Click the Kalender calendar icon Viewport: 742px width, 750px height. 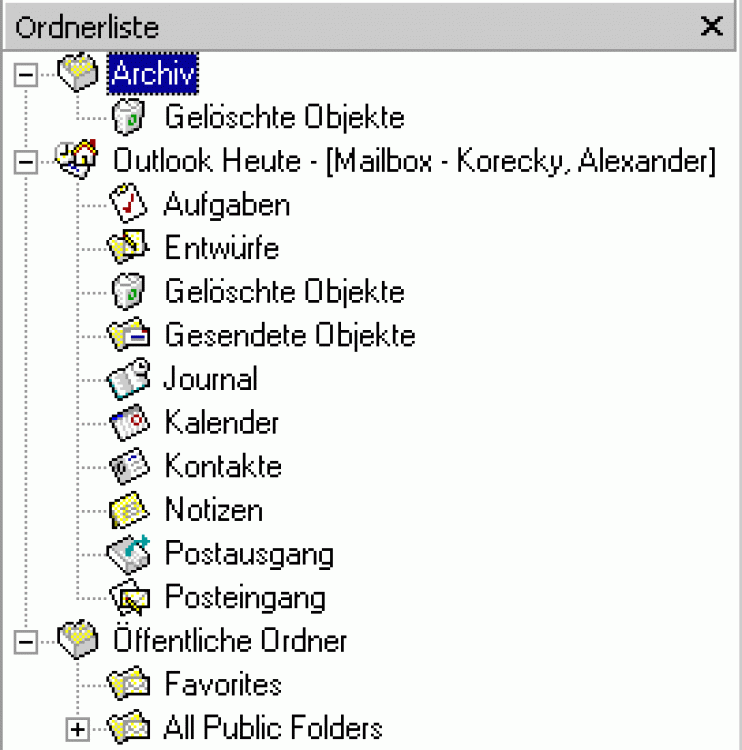pos(132,422)
